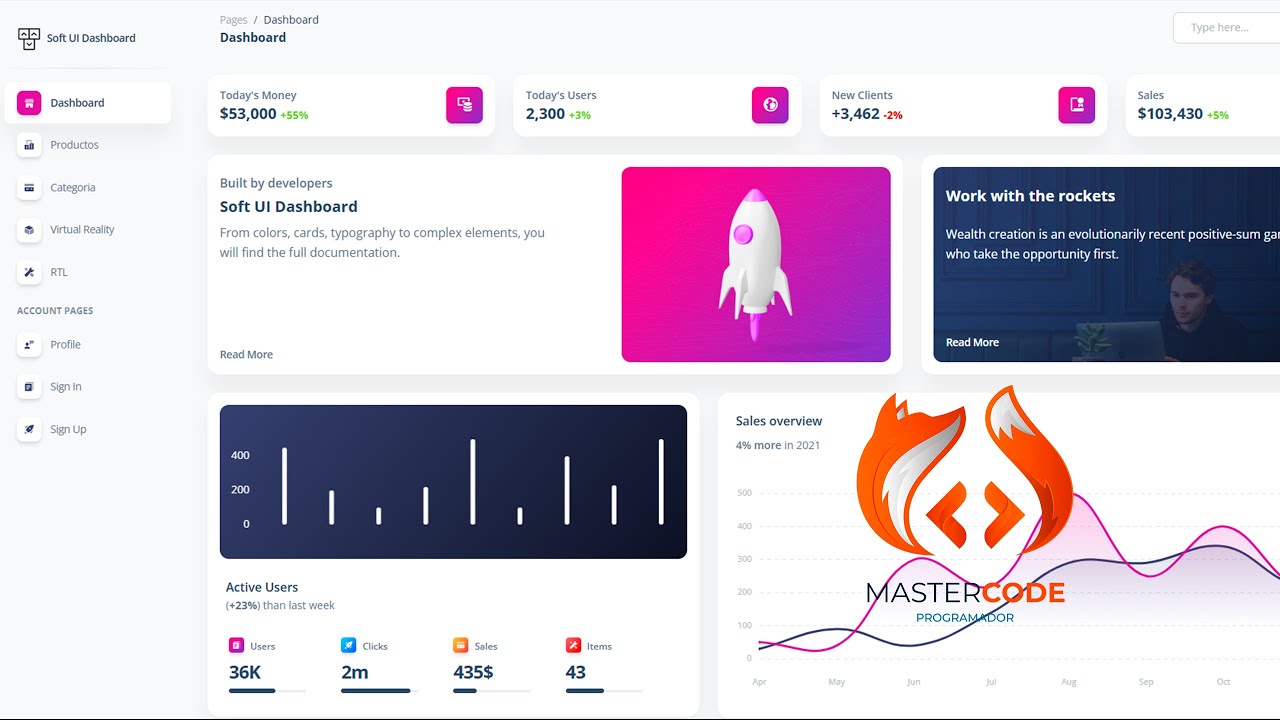The height and width of the screenshot is (720, 1280).
Task: Click the $53,000 Today's Money value
Action: [248, 114]
